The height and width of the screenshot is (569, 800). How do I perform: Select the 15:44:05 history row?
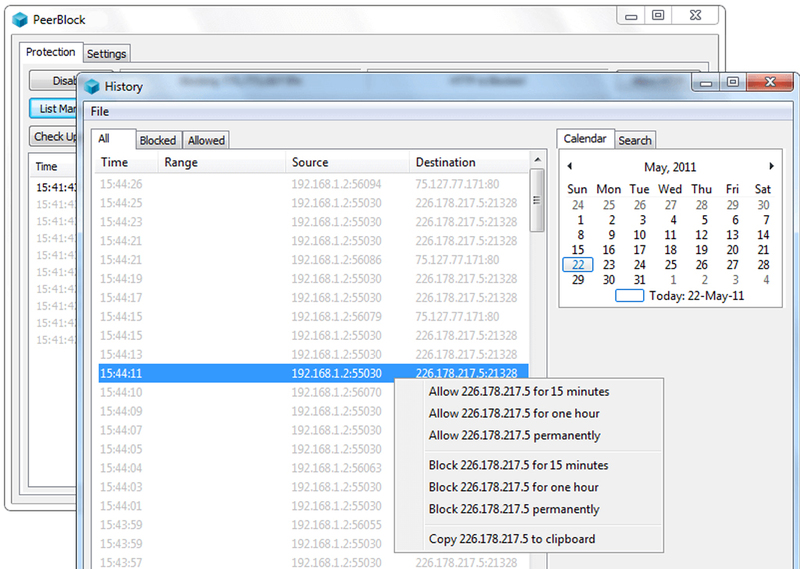pos(246,449)
